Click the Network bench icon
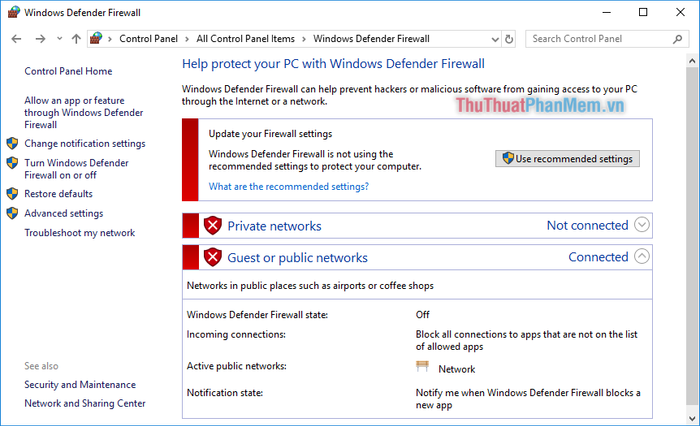The image size is (700, 426). coord(422,367)
